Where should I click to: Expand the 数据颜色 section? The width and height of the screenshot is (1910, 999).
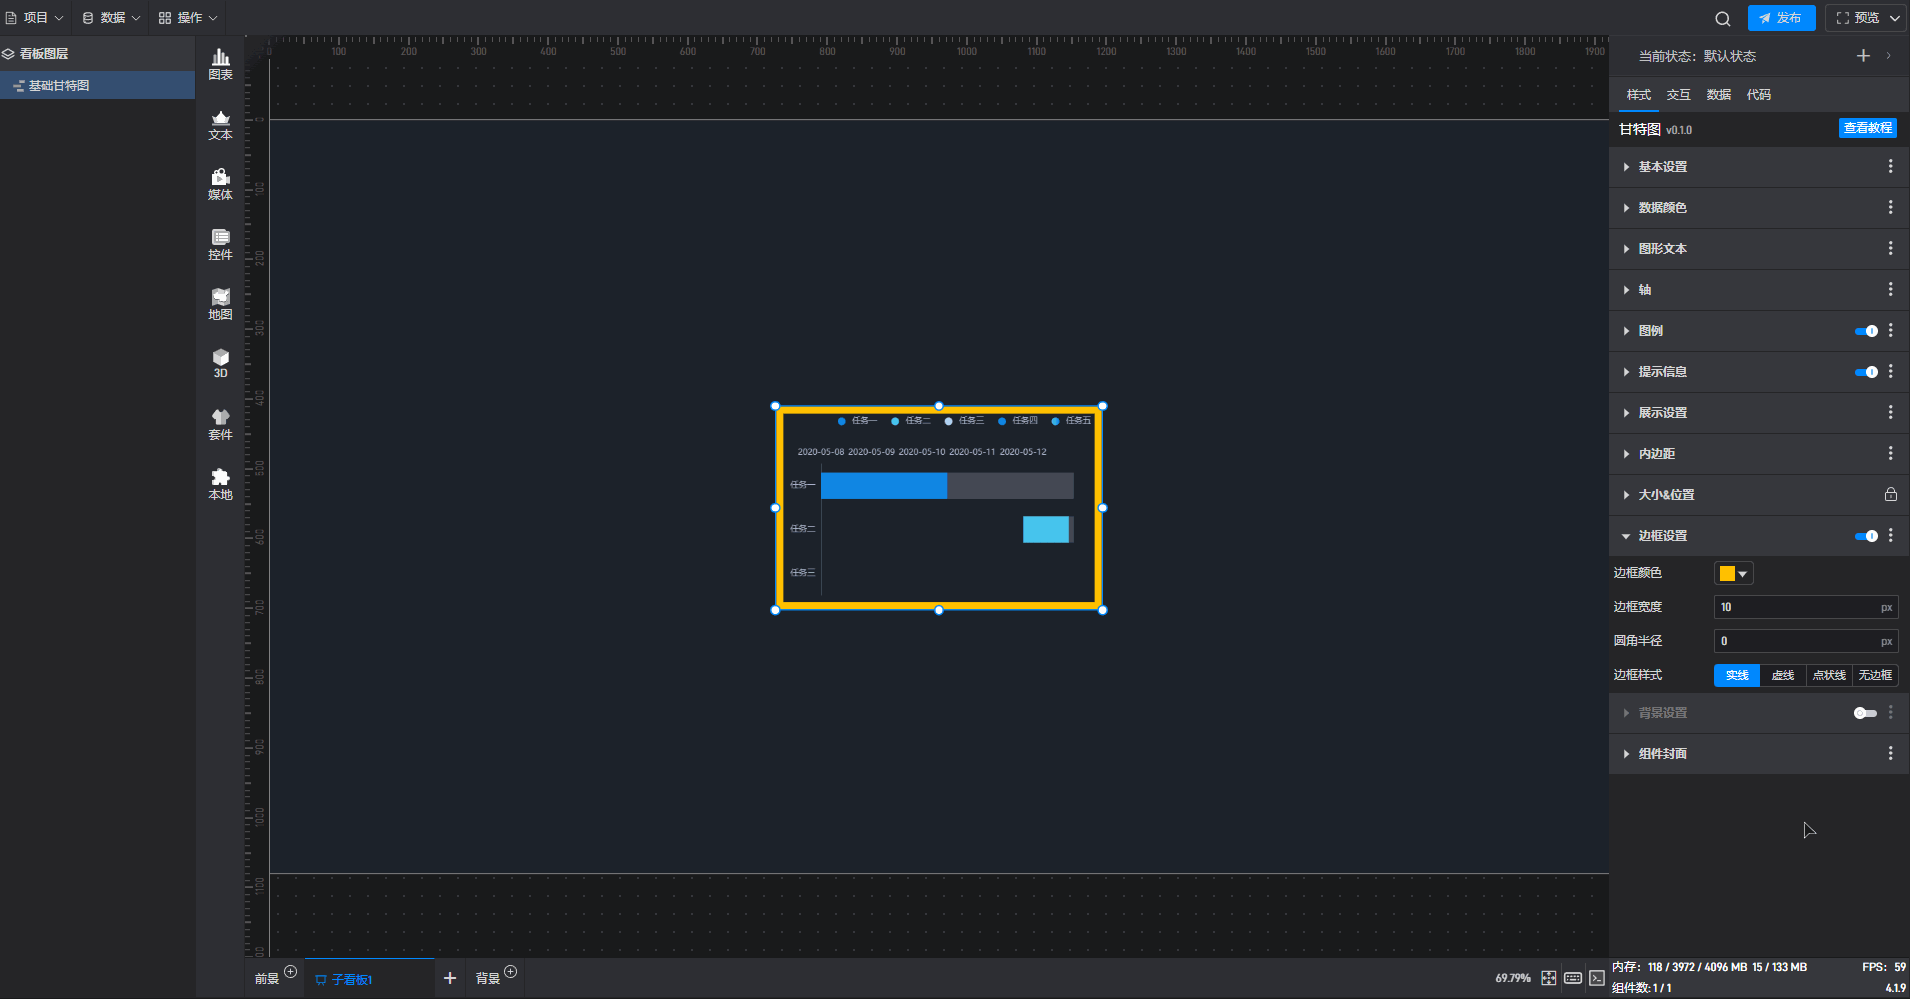coord(1662,208)
